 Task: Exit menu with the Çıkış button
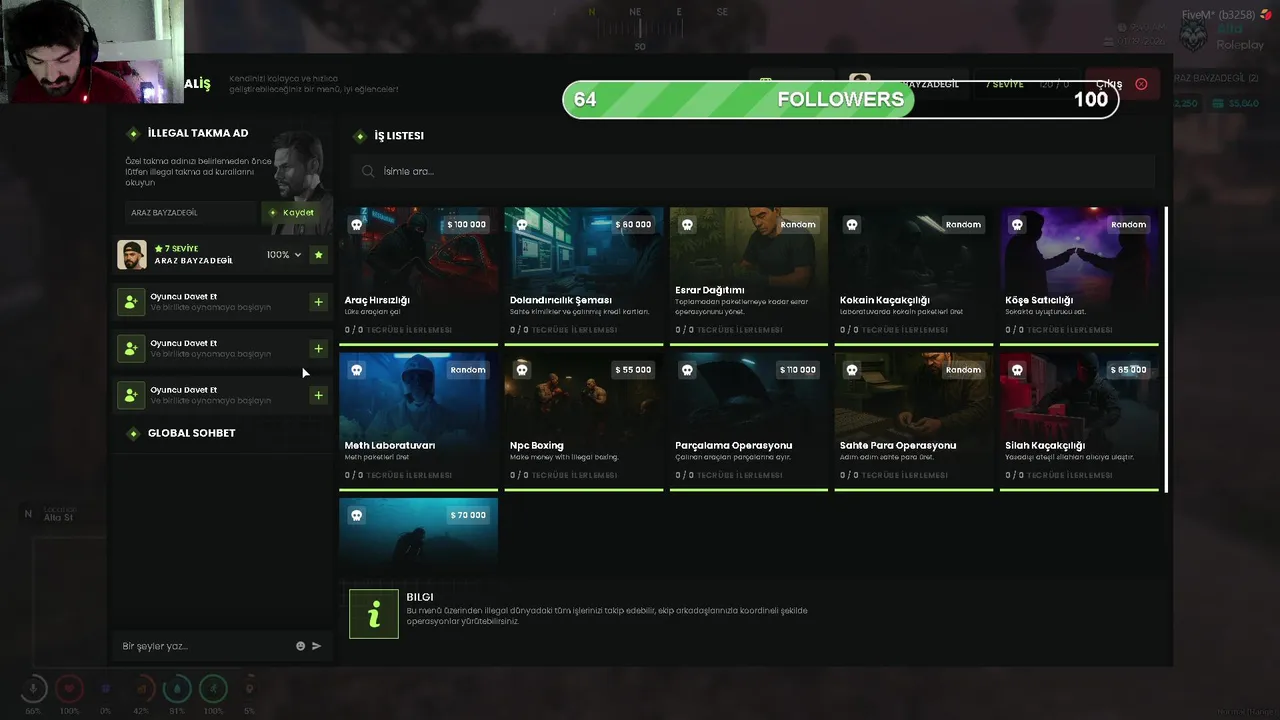[1123, 84]
